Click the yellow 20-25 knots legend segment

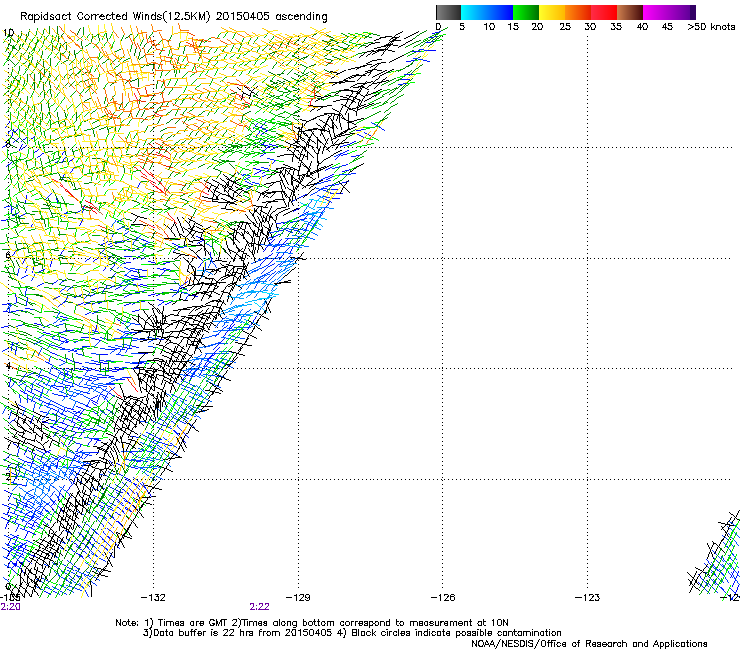pyautogui.click(x=552, y=12)
